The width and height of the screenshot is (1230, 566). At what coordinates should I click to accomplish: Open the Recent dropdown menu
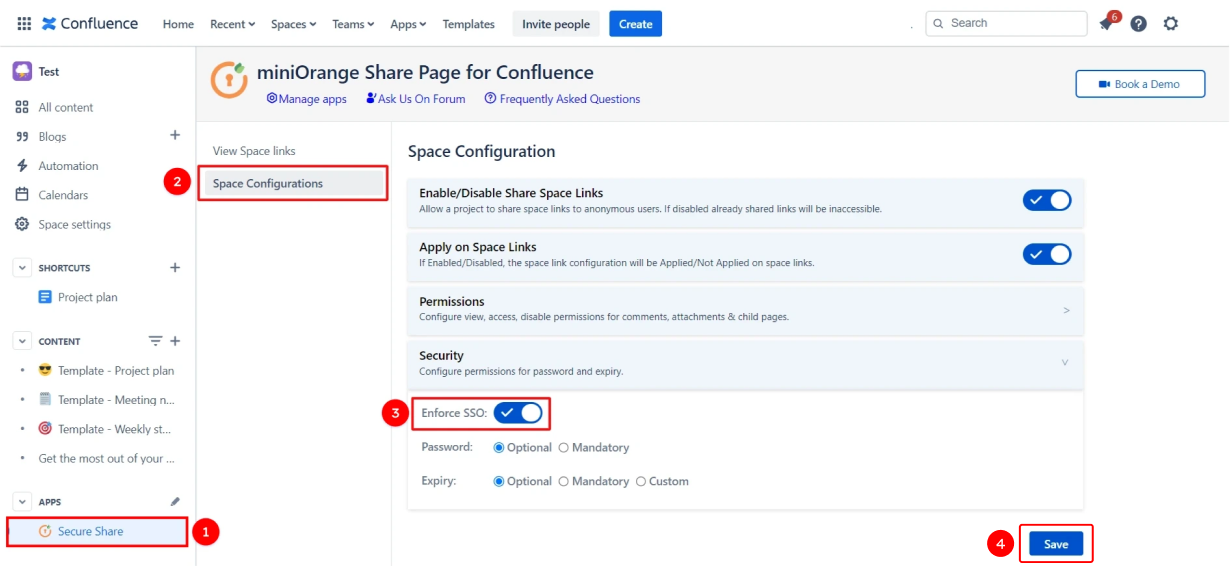[x=233, y=24]
